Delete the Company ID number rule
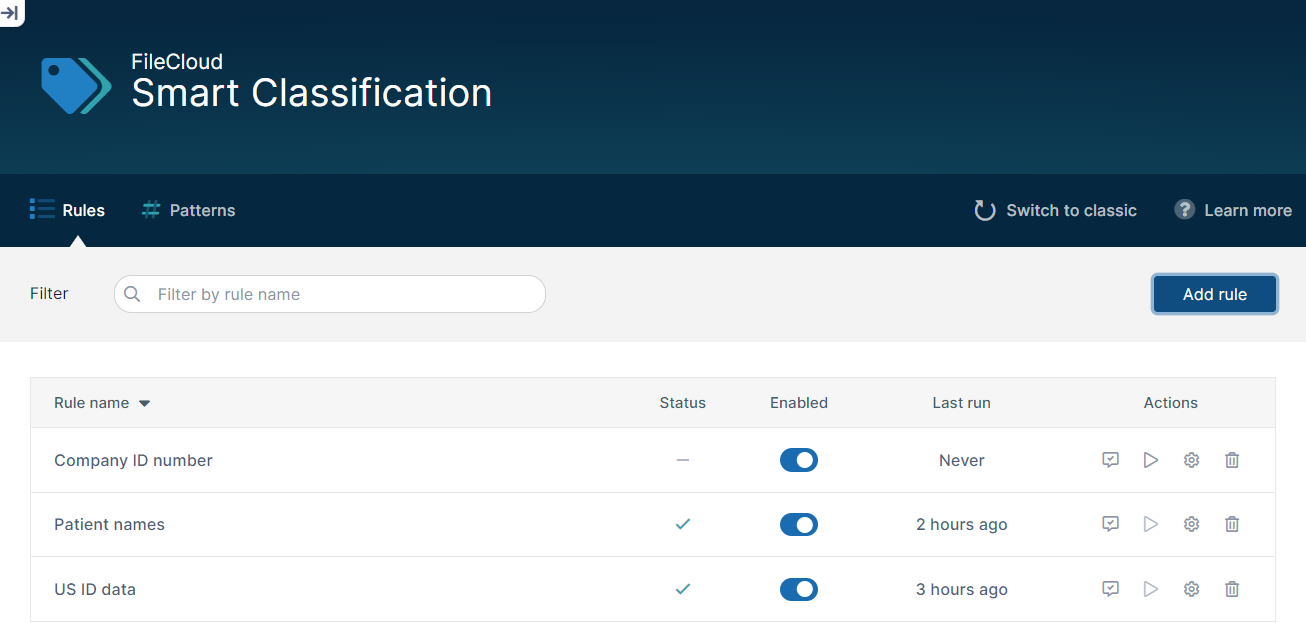Image resolution: width=1306 pixels, height=623 pixels. point(1232,460)
